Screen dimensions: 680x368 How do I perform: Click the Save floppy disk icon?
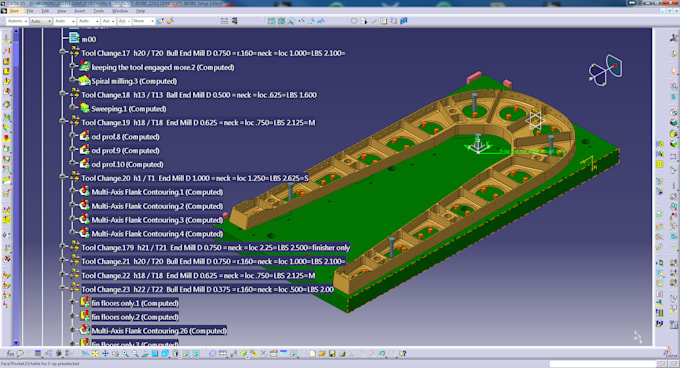[332, 354]
